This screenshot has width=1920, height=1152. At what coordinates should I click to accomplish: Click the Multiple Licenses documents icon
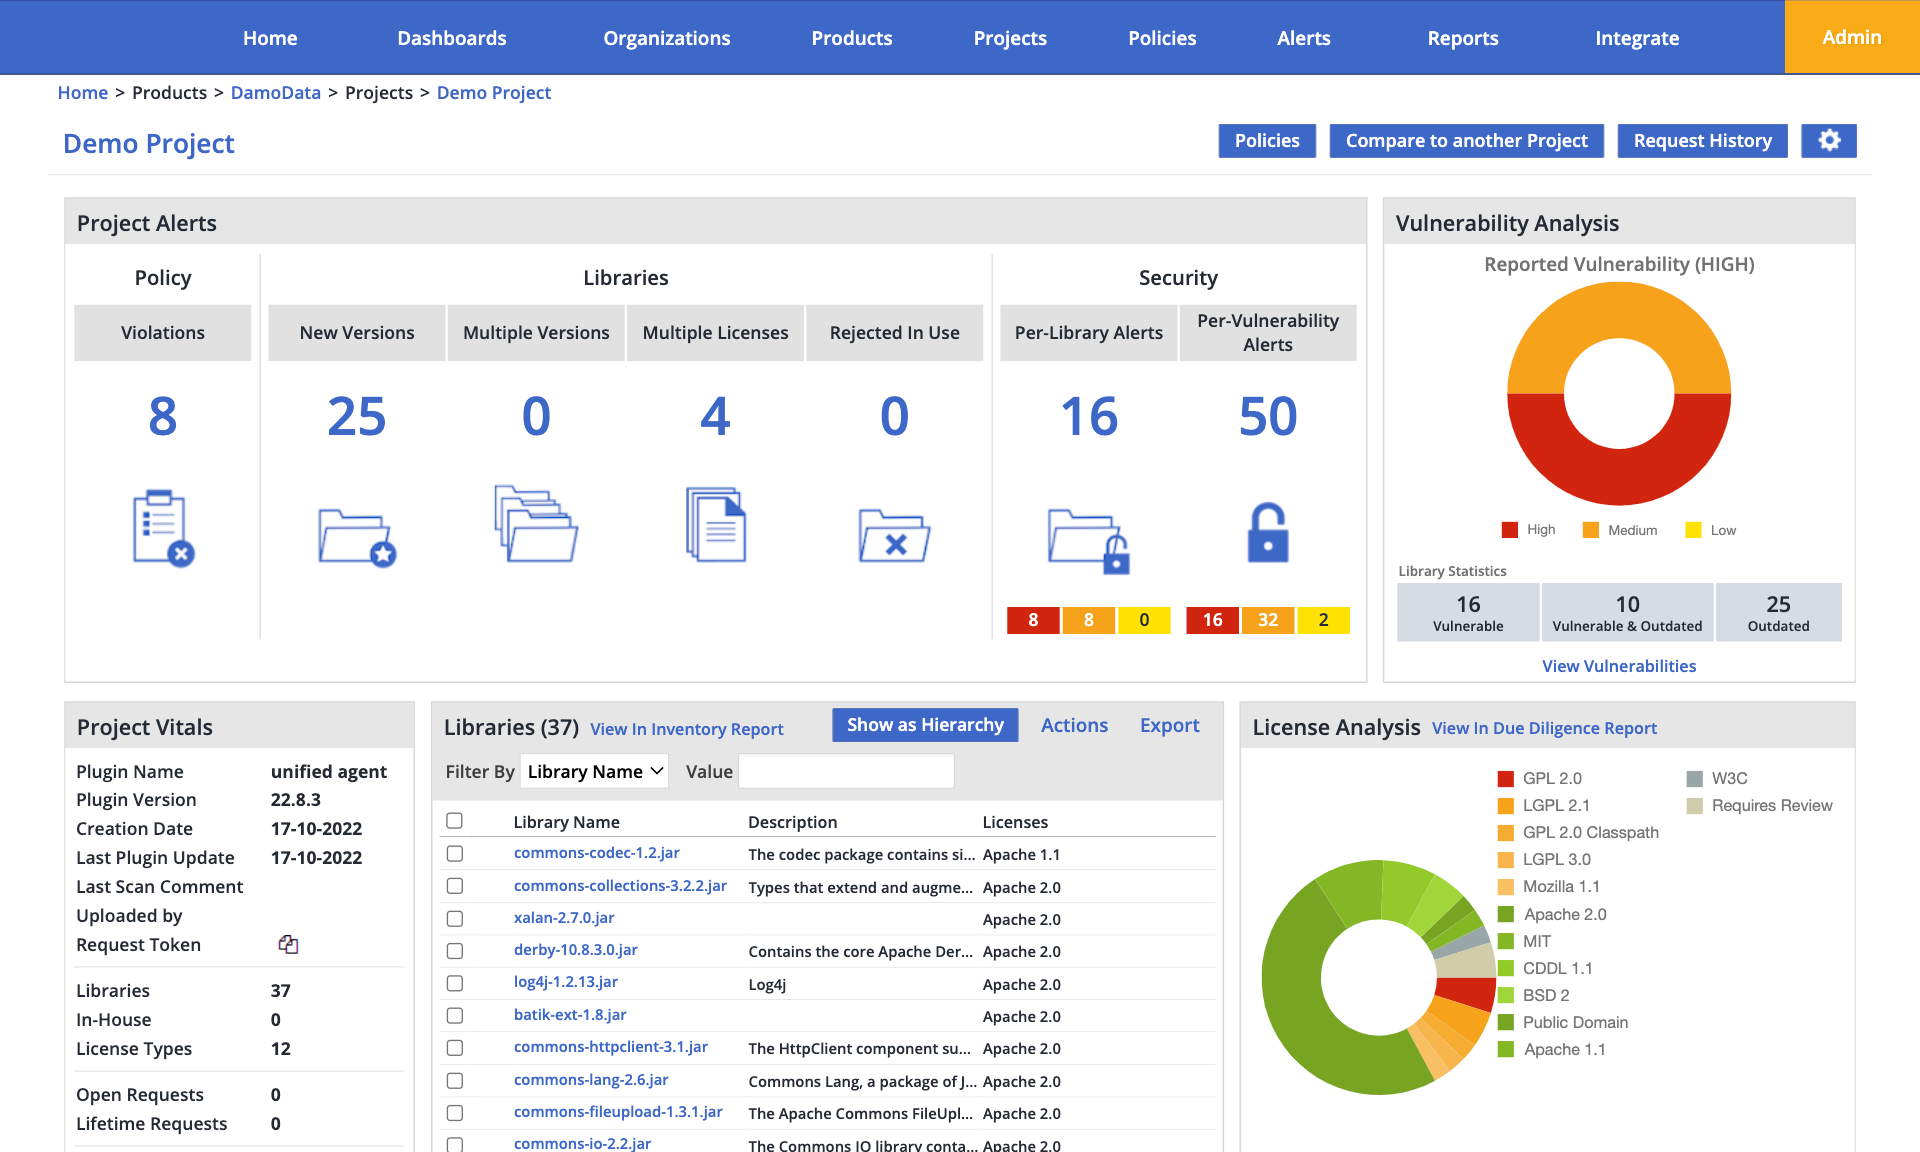716,525
